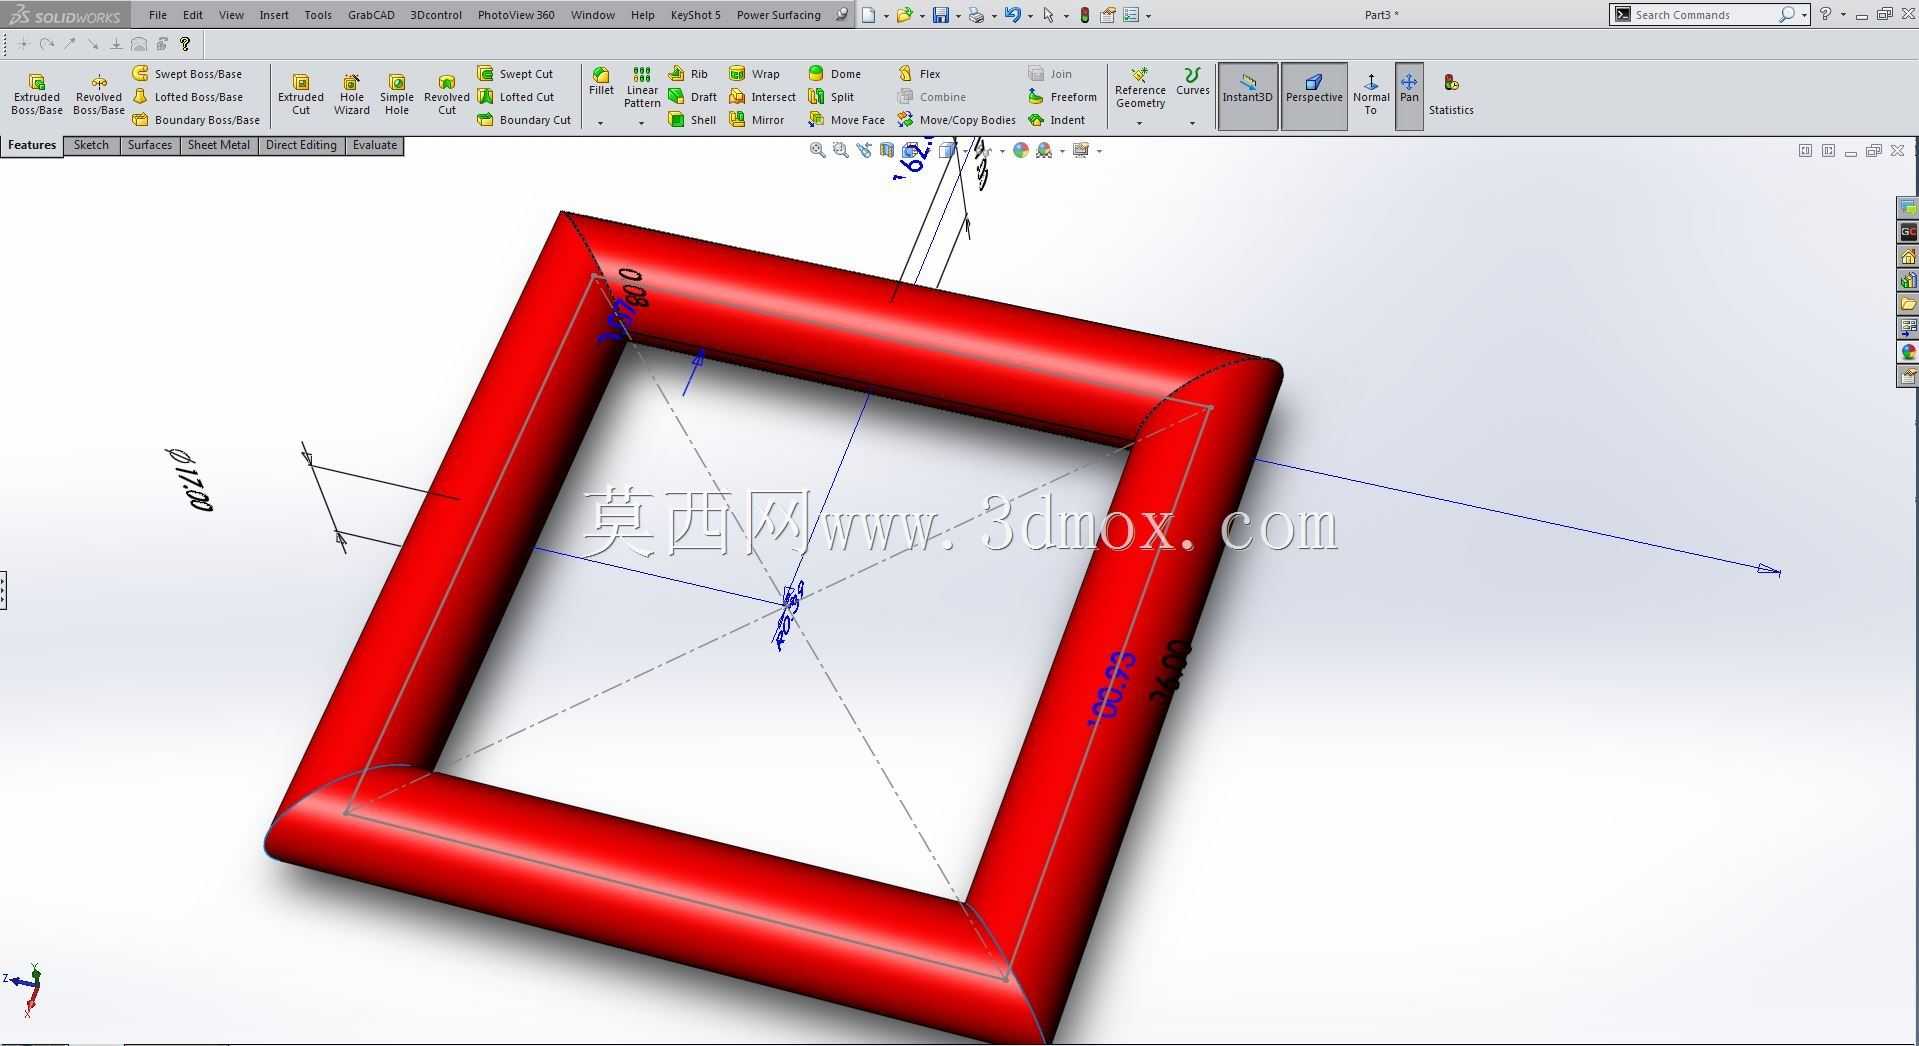The width and height of the screenshot is (1919, 1046).
Task: Expand the Fillet dropdown arrow
Action: pos(601,123)
